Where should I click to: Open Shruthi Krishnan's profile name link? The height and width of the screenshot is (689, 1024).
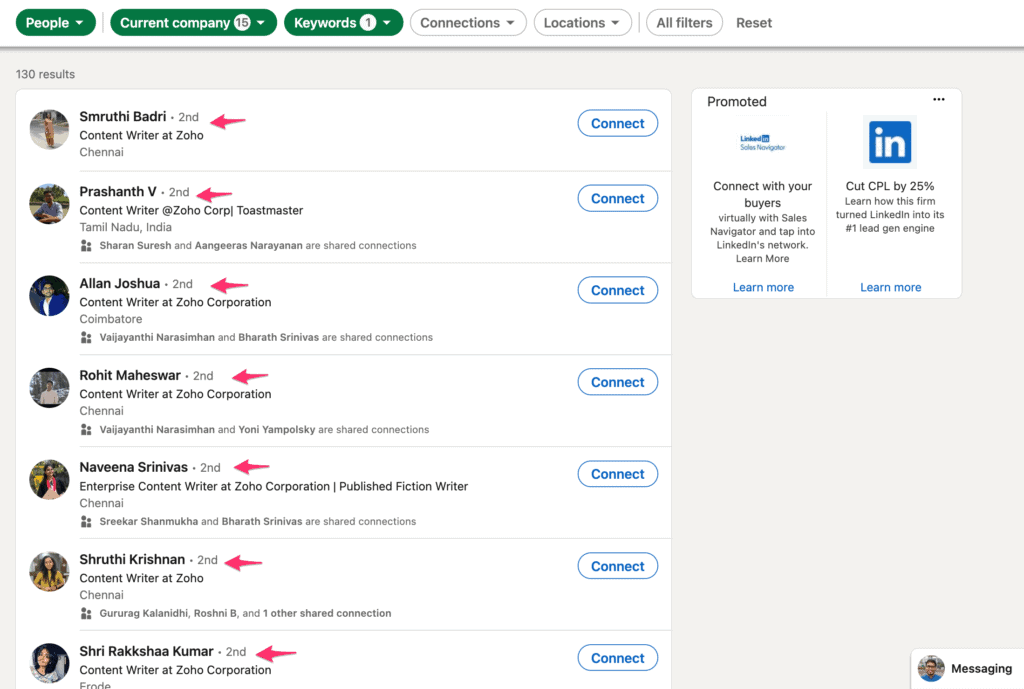coord(133,560)
